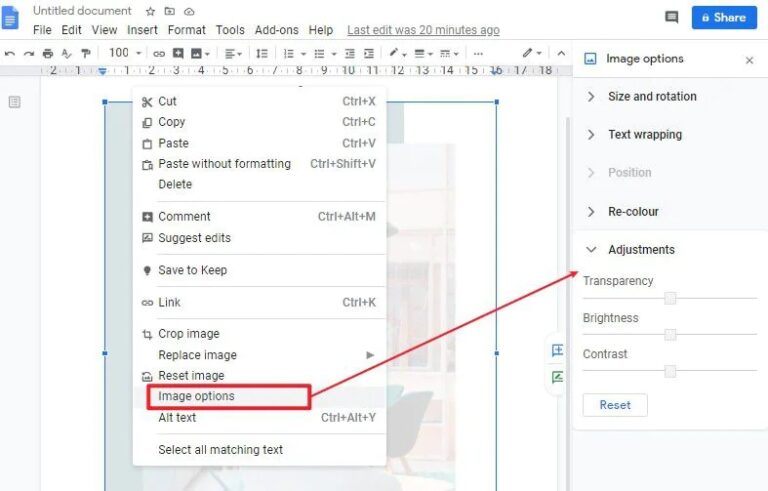
Task: Click the document outline icon
Action: 15,102
